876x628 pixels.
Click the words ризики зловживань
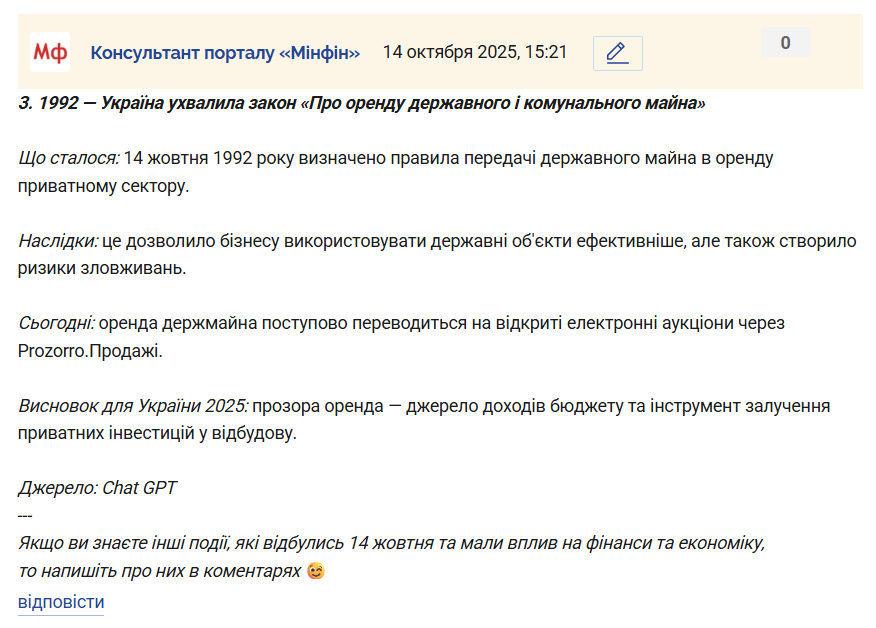[102, 268]
